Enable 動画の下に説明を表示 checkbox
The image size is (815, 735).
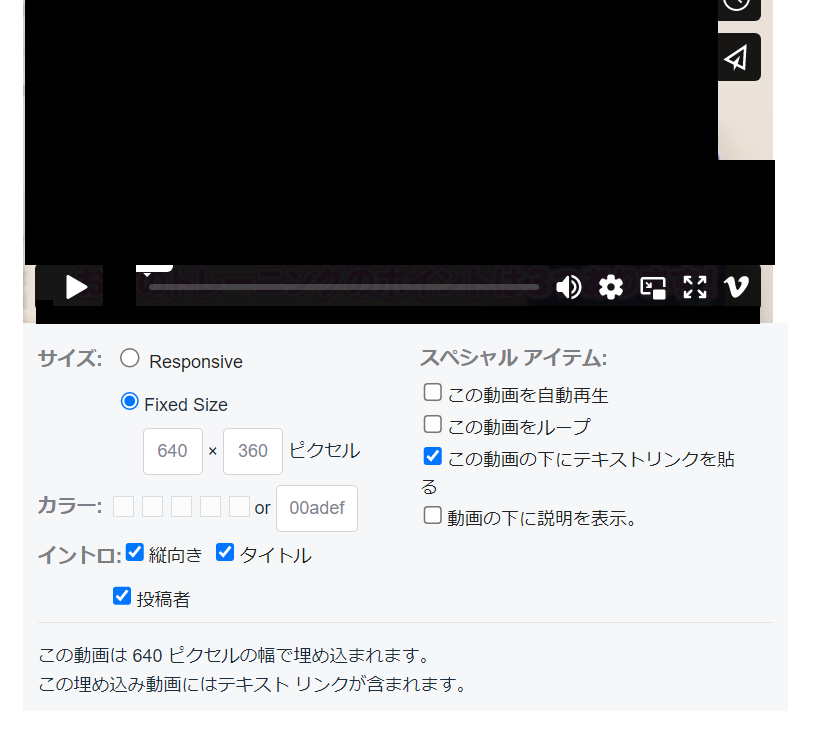[x=432, y=516]
